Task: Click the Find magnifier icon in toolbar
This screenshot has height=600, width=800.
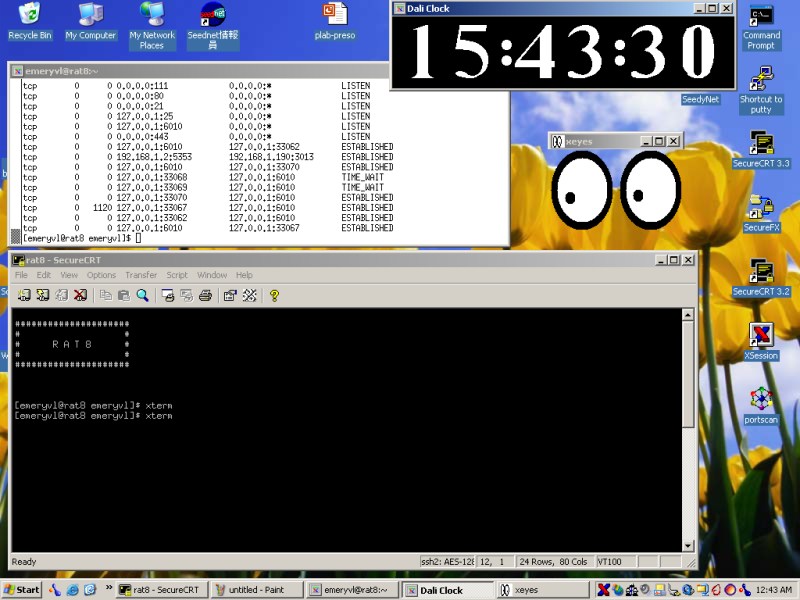Action: (x=143, y=295)
